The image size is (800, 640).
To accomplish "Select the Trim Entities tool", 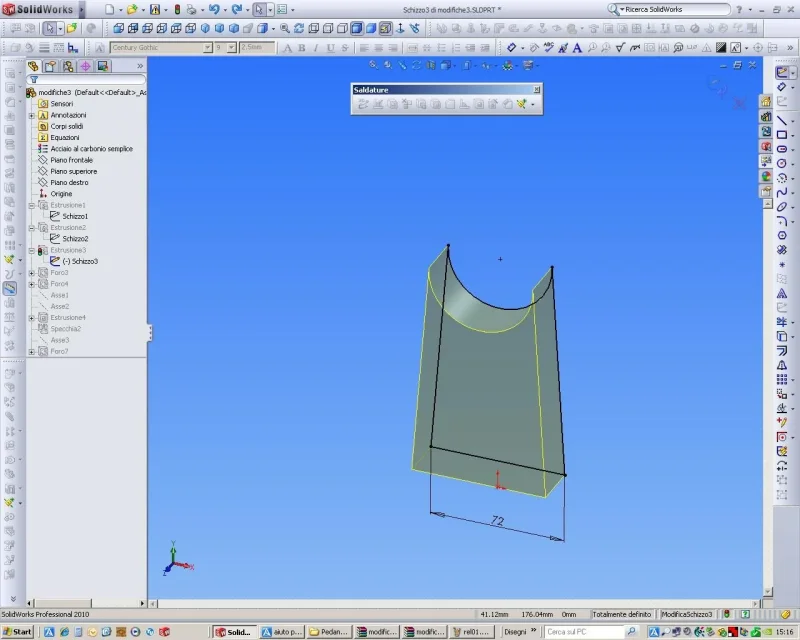I will point(782,322).
